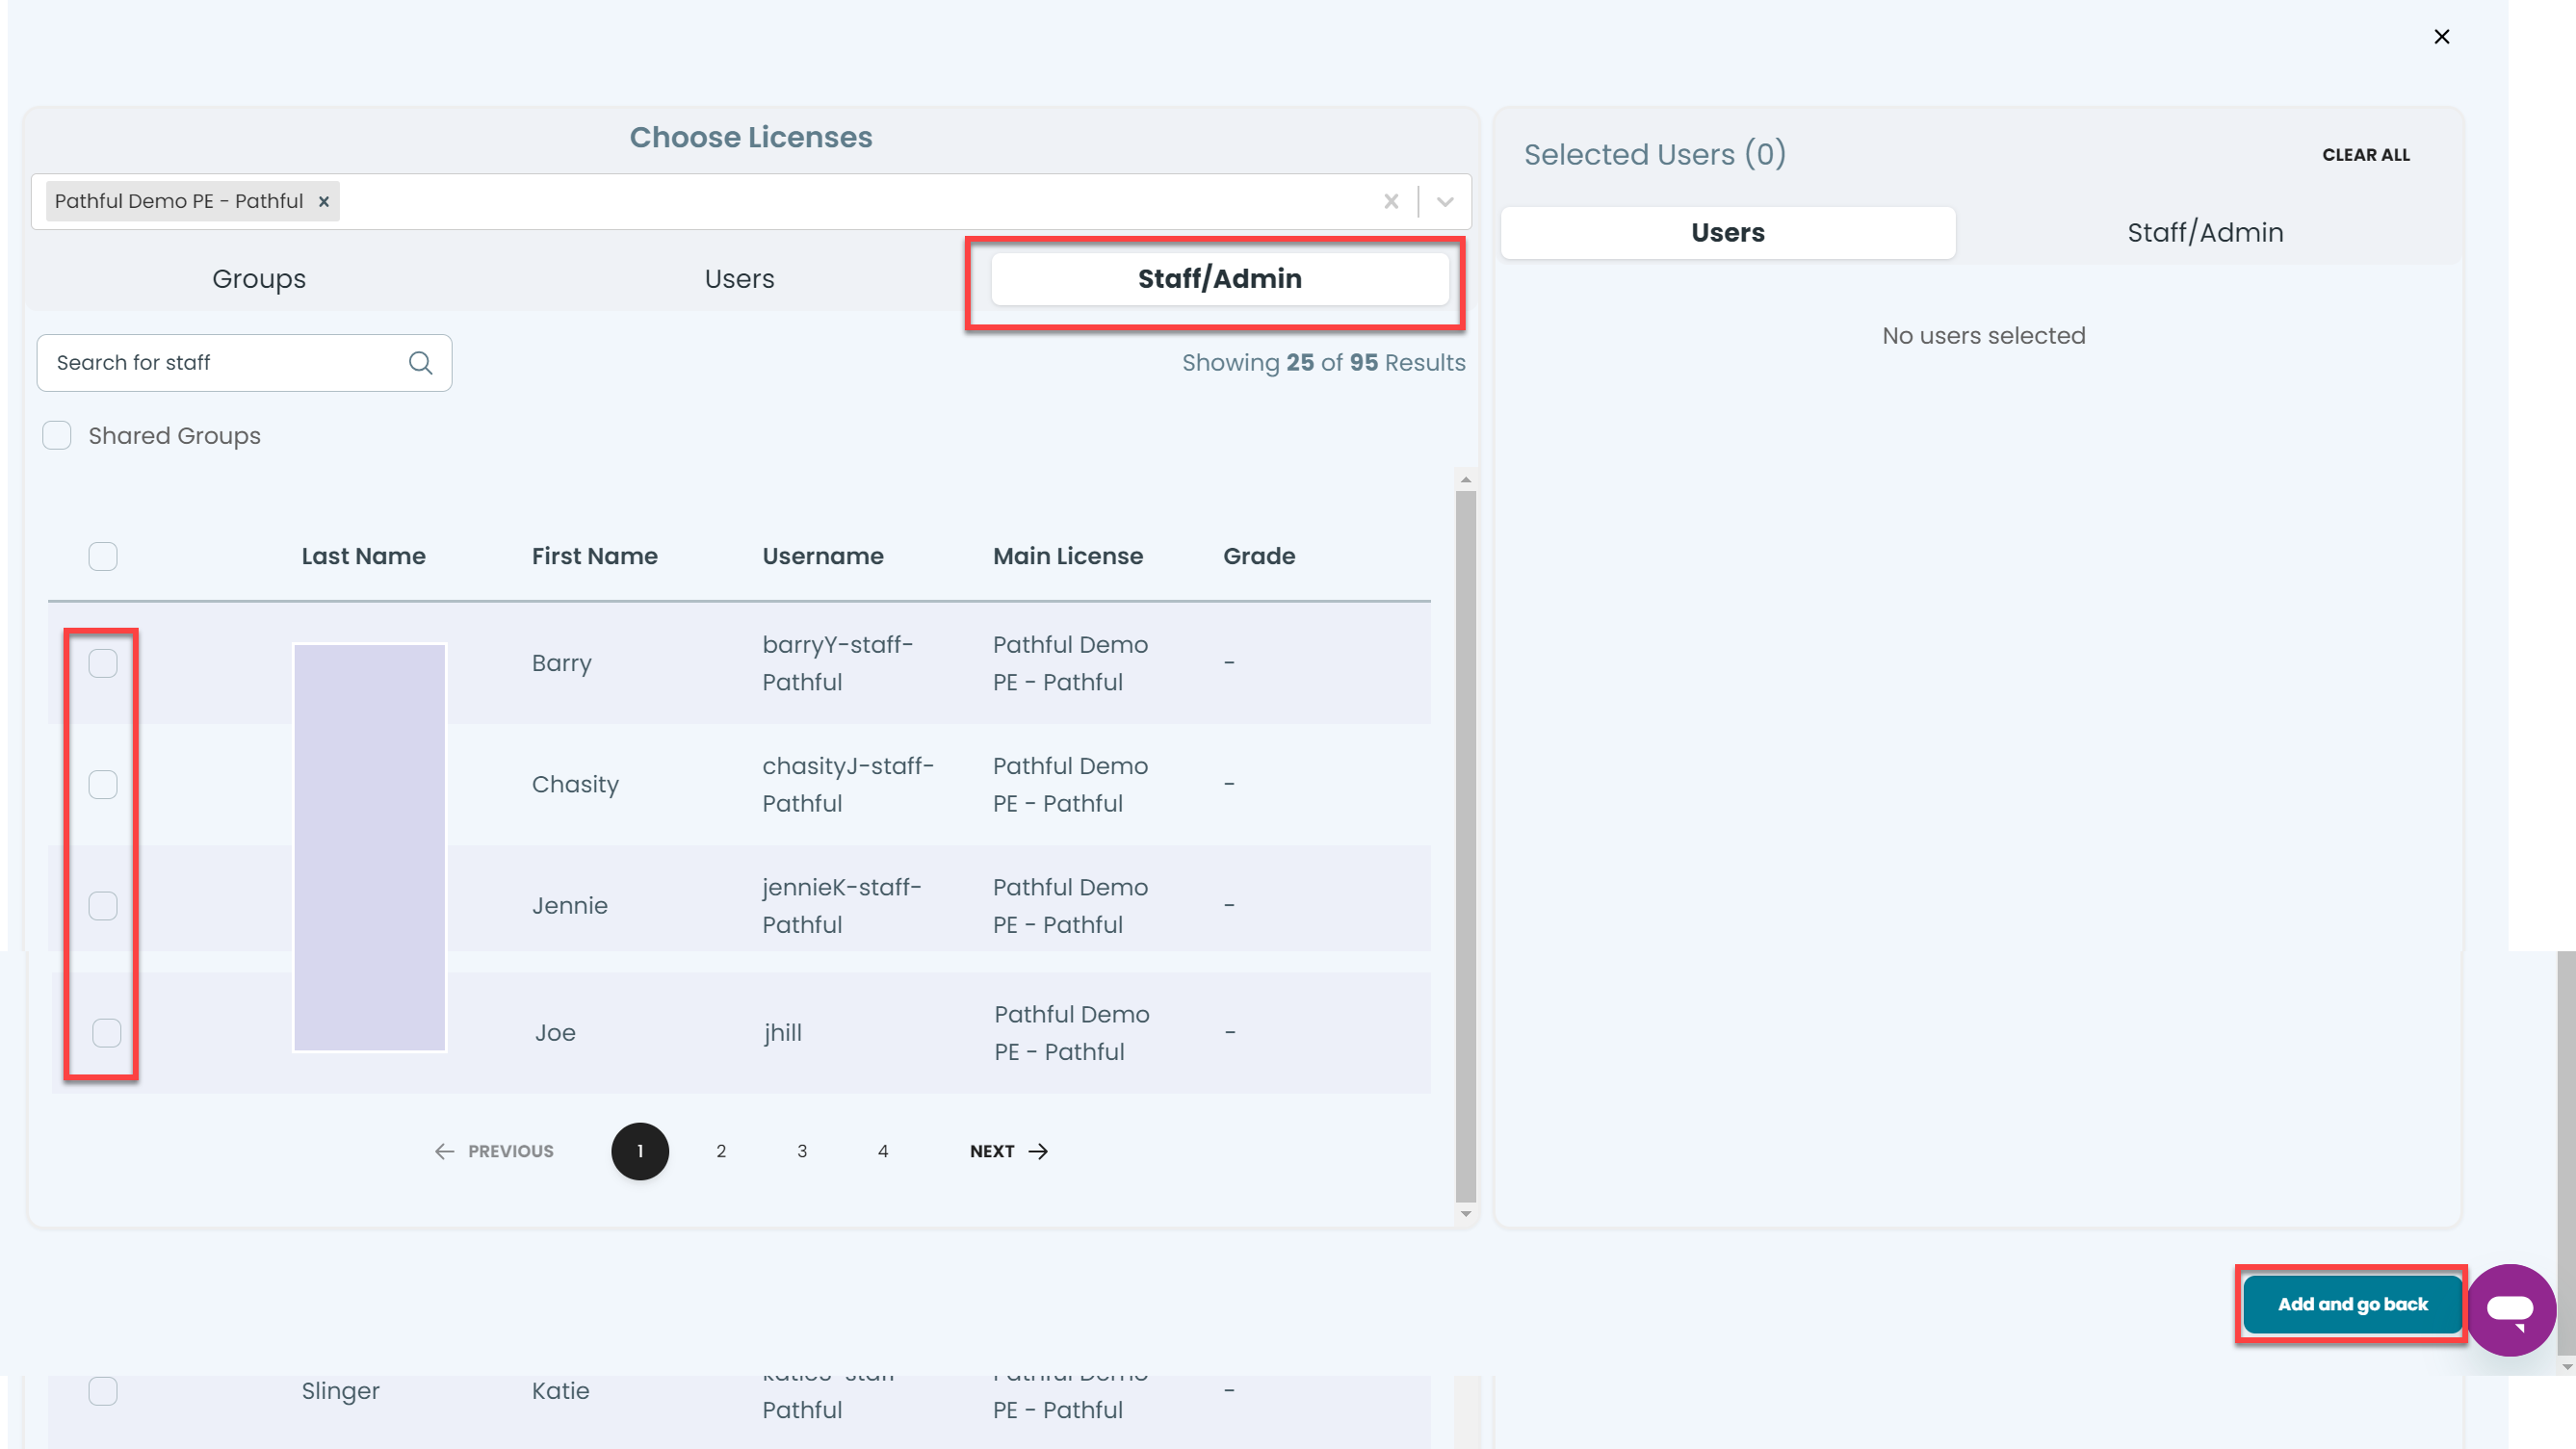Click the first name Joe
Image resolution: width=2576 pixels, height=1449 pixels.
[x=555, y=1033]
